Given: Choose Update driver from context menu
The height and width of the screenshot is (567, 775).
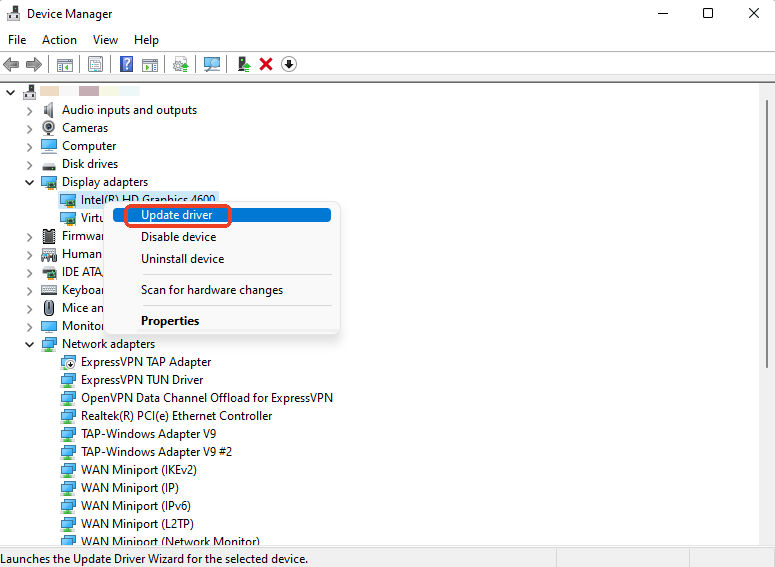Looking at the screenshot, I should click(222, 215).
